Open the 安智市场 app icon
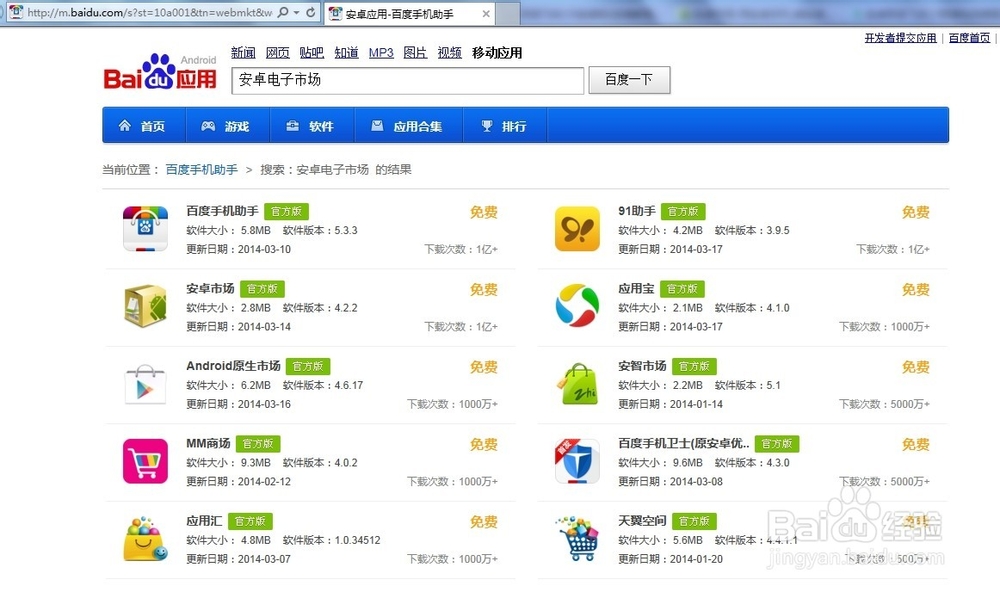The height and width of the screenshot is (592, 1000). [576, 384]
